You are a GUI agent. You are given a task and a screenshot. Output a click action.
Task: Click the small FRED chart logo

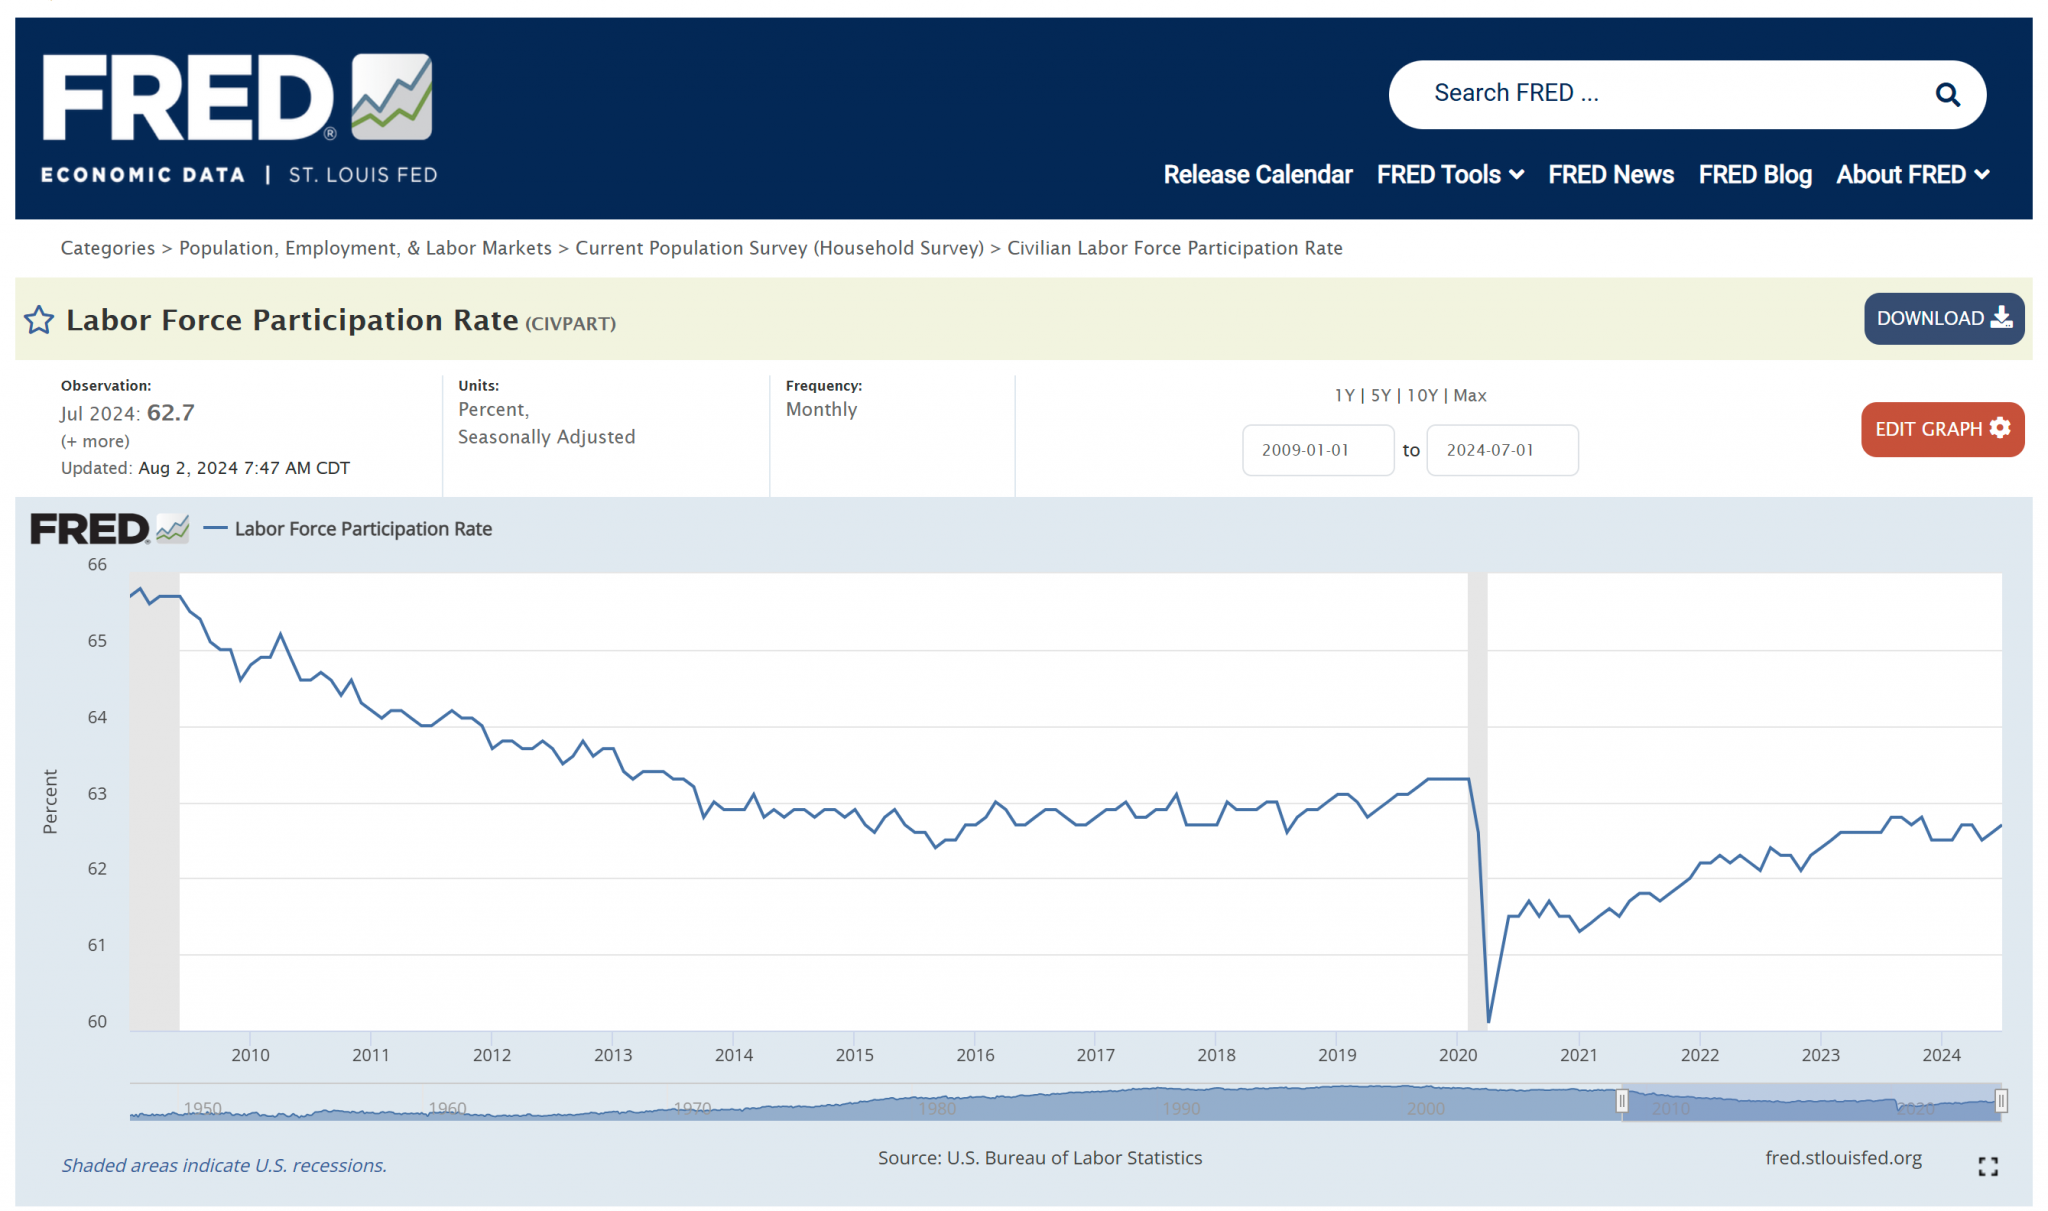point(109,529)
